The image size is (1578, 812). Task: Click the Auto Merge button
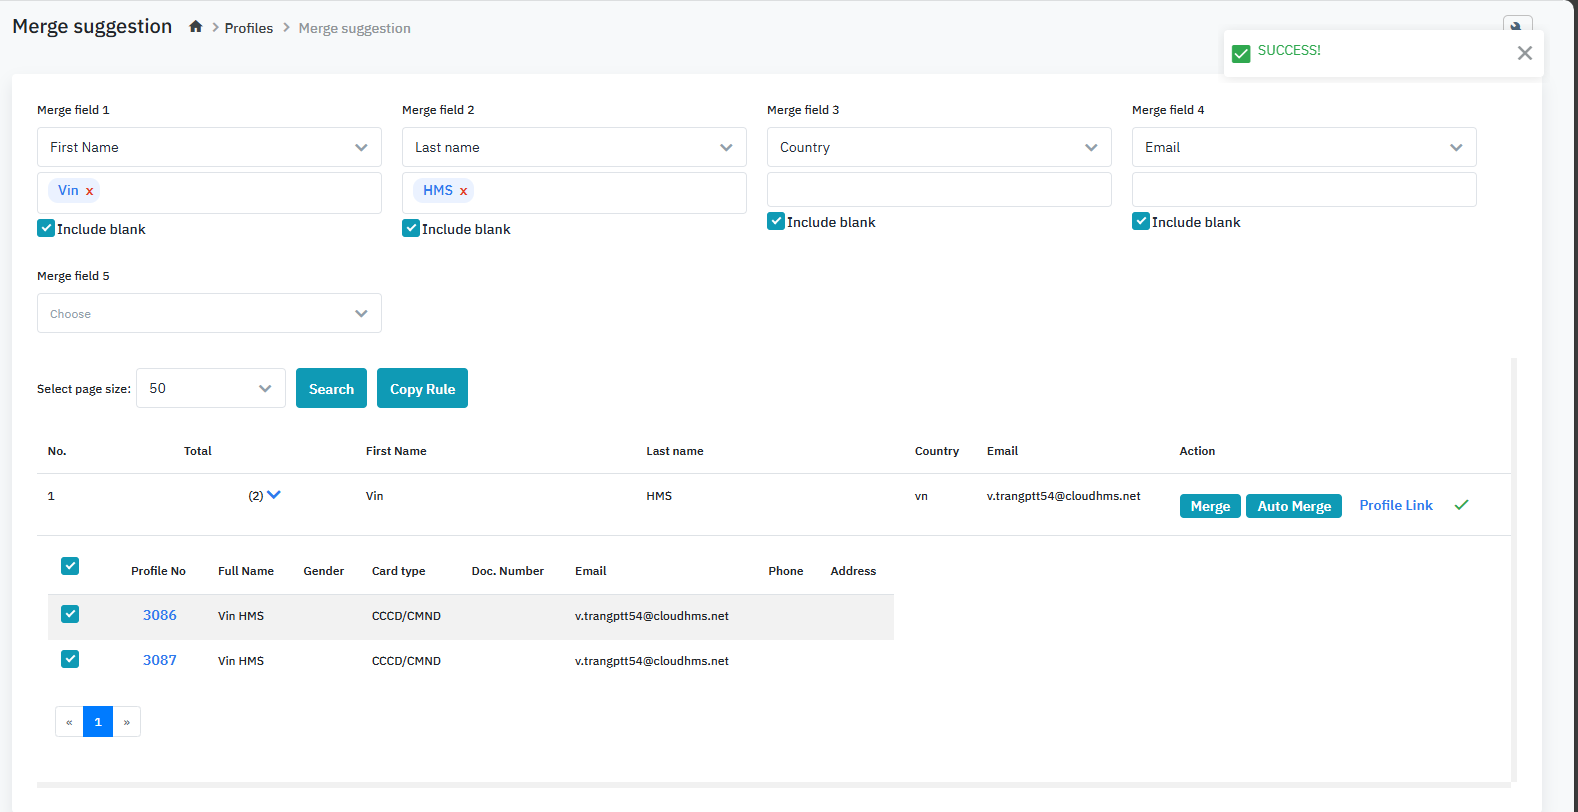[1293, 506]
